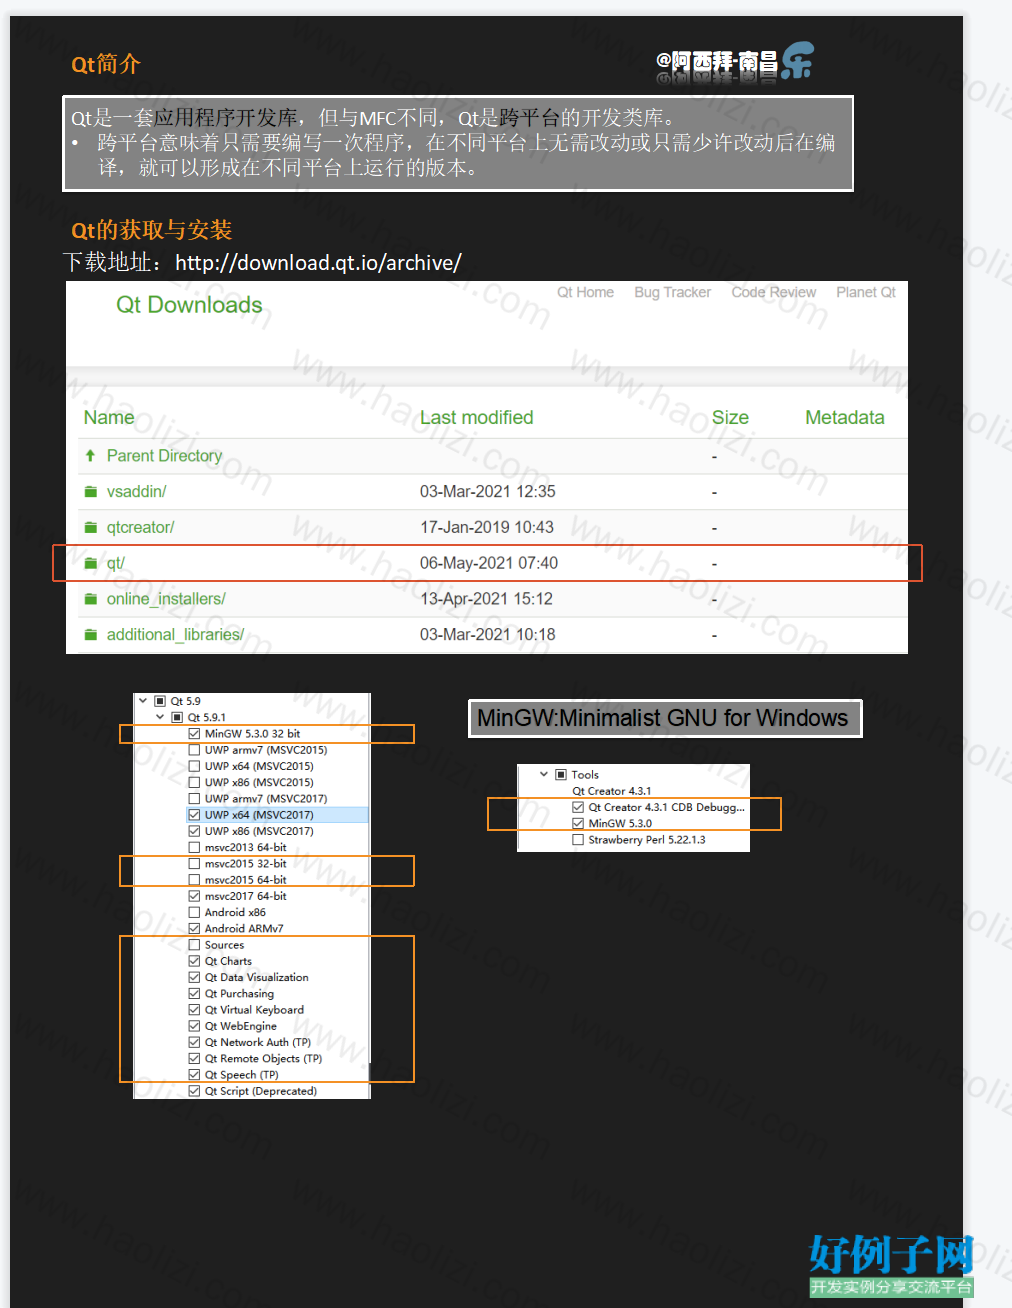This screenshot has width=1012, height=1308.
Task: Click the date 06-May-2021 07:40
Action: coord(489,563)
